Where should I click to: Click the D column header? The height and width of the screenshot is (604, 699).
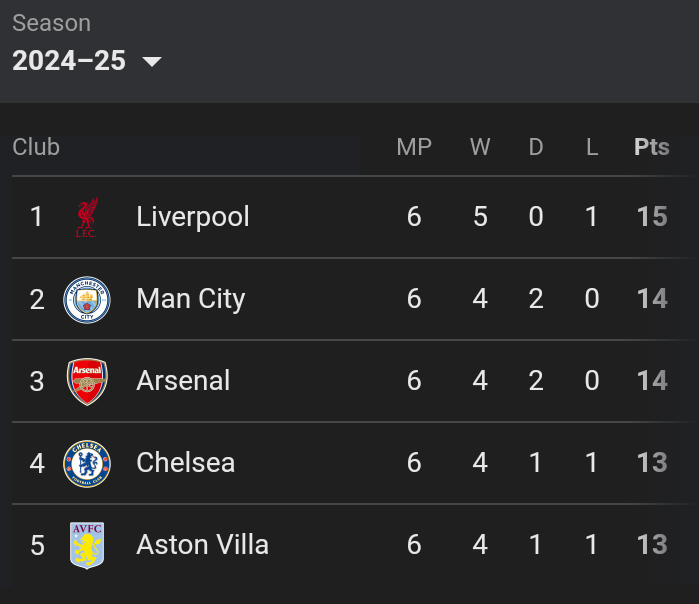536,147
